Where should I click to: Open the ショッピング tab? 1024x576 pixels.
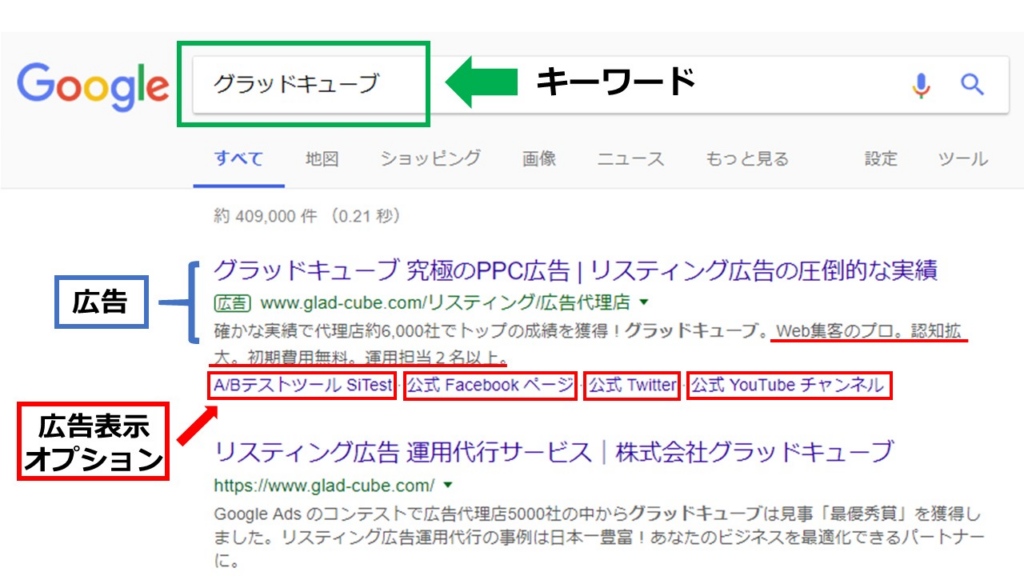click(x=430, y=159)
